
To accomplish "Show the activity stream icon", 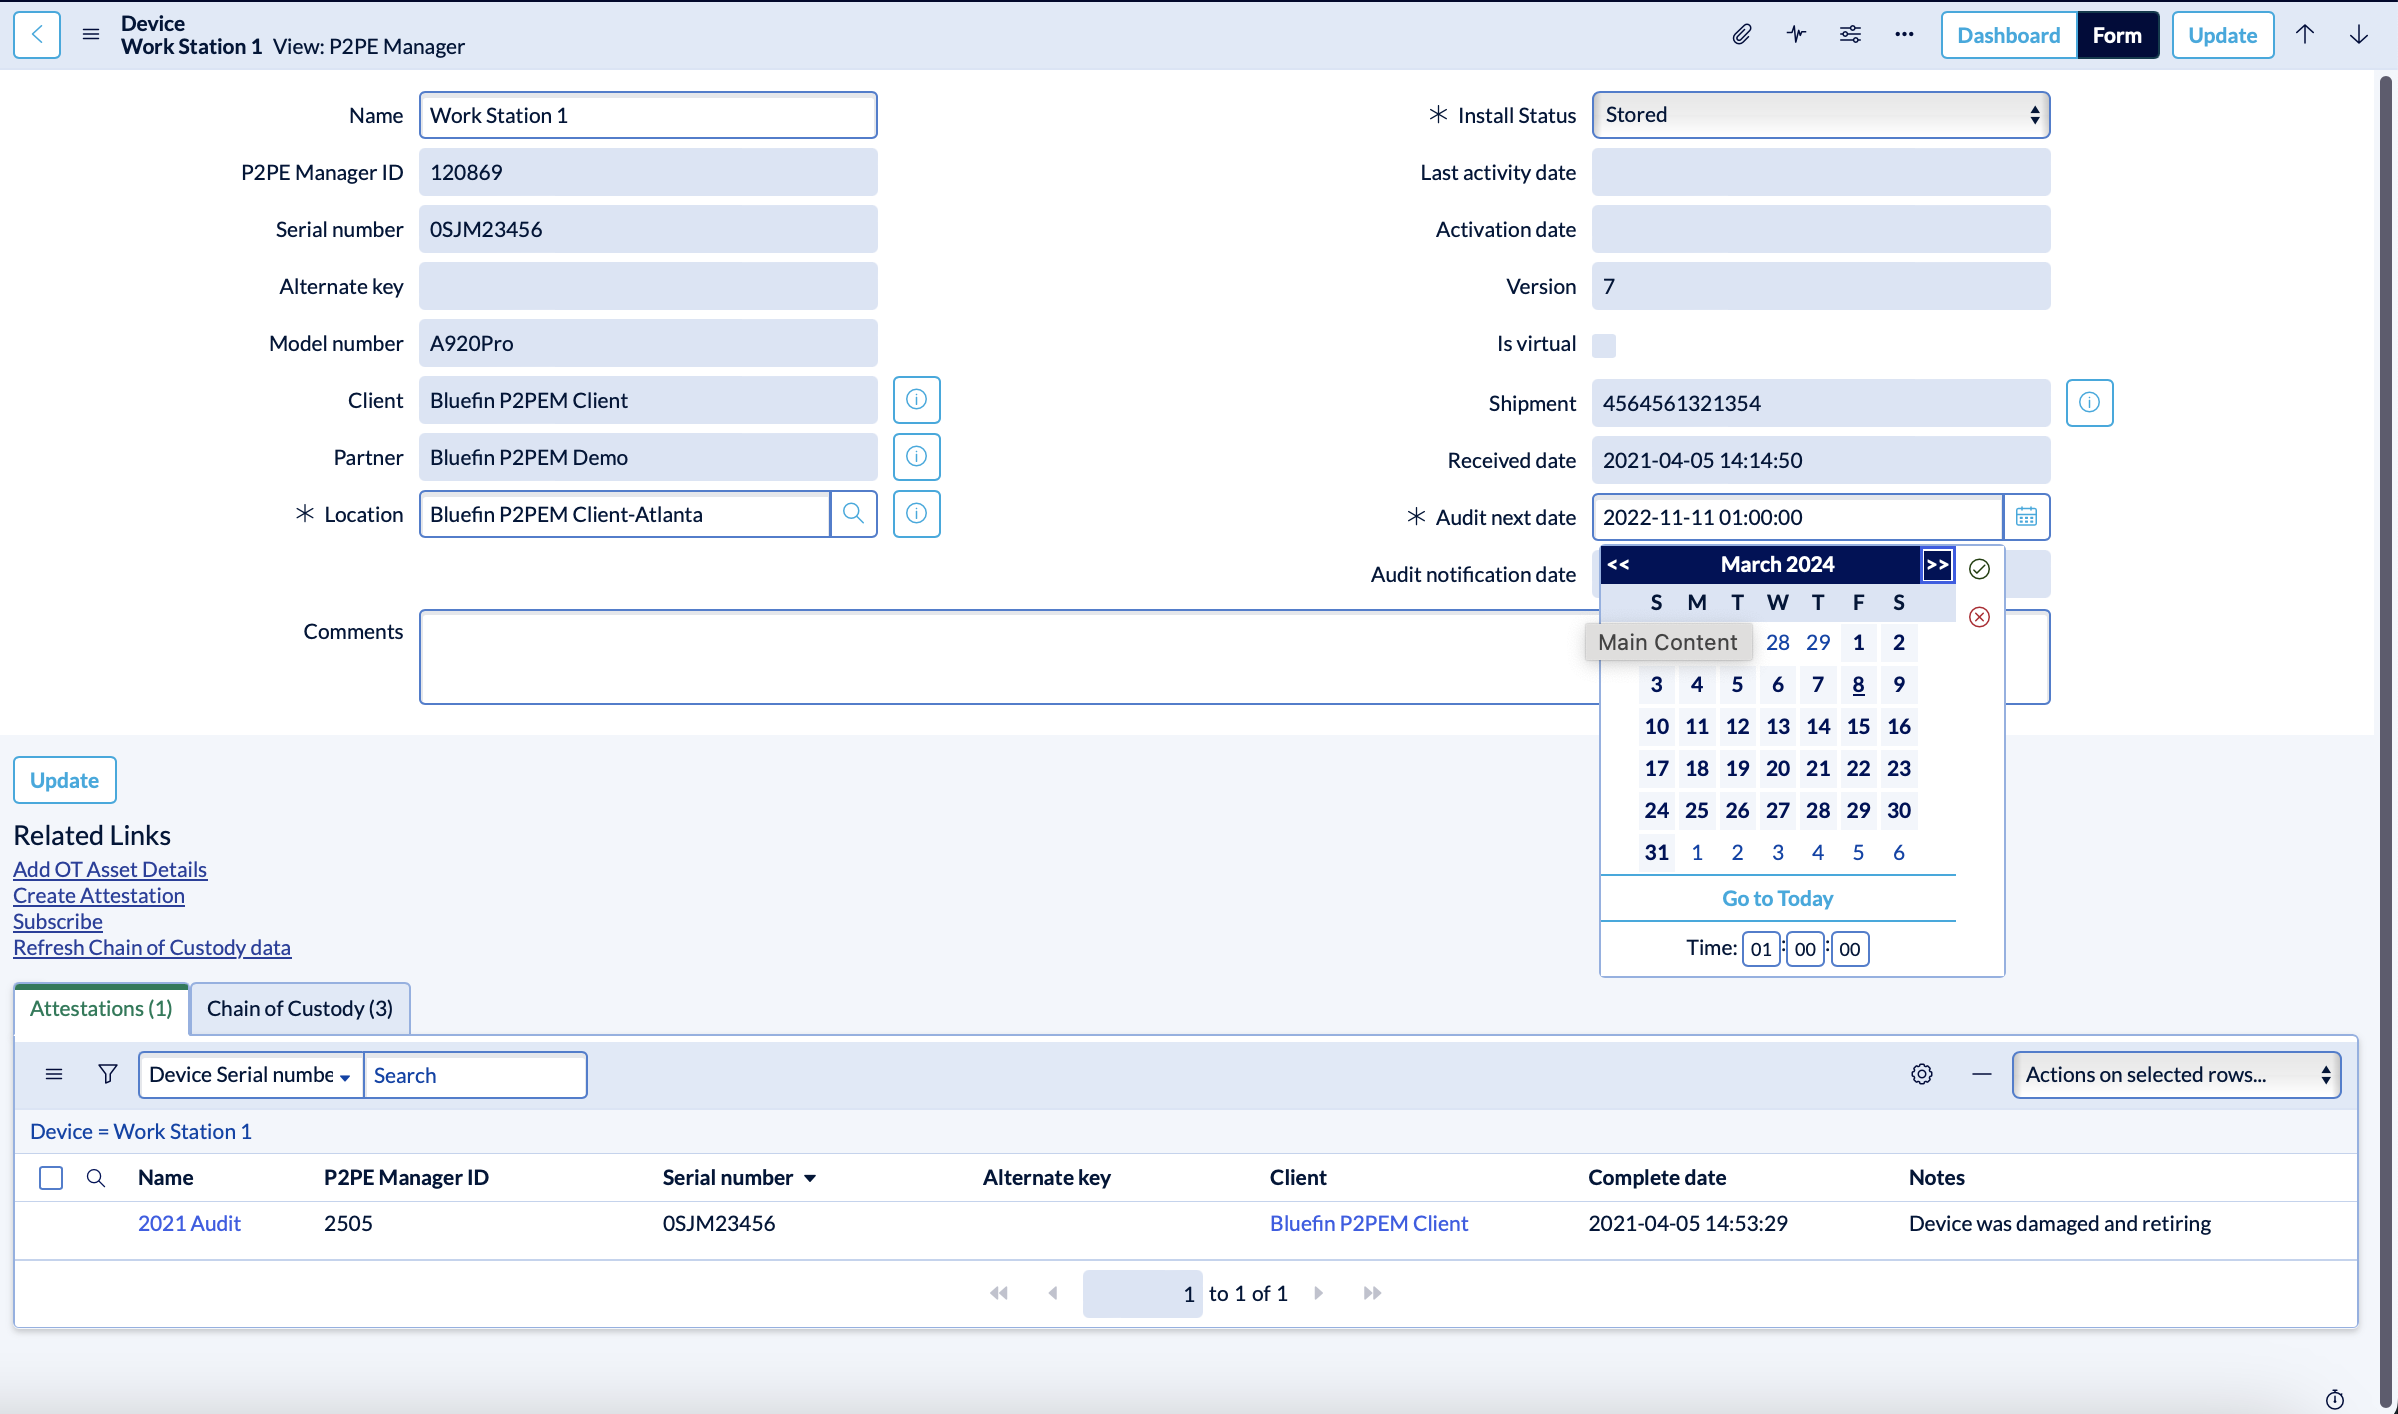I will (1795, 34).
